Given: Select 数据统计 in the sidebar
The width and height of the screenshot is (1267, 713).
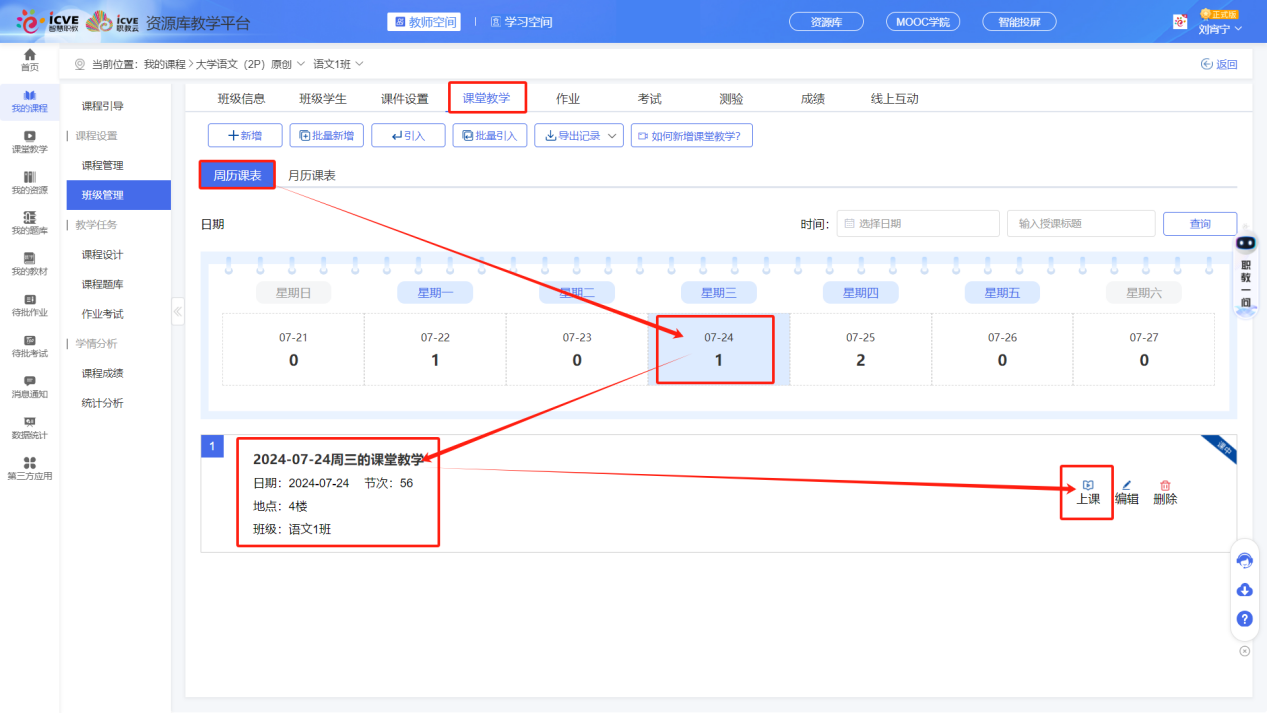Looking at the screenshot, I should point(29,428).
